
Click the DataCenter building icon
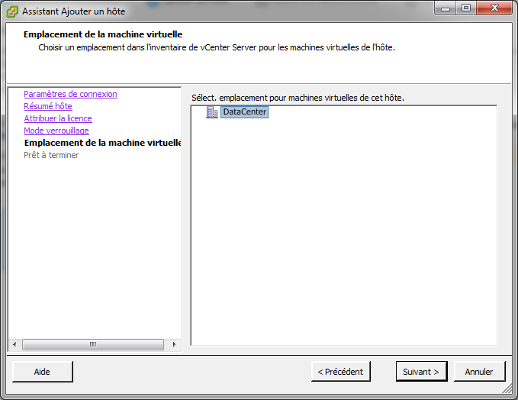click(x=212, y=112)
